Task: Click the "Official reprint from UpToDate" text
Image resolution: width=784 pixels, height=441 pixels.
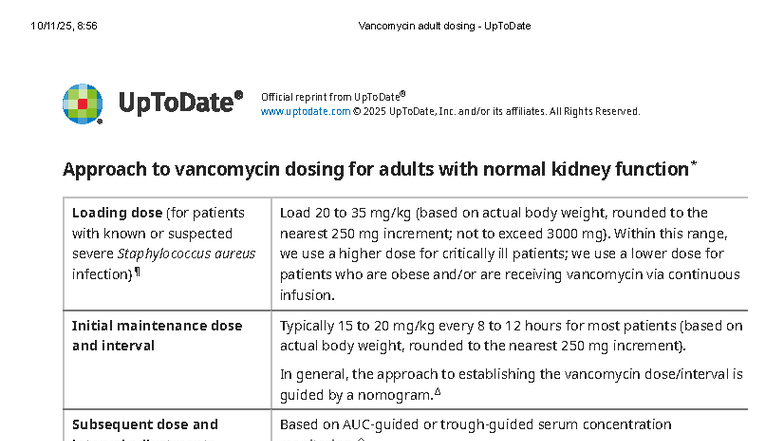Action: click(x=331, y=96)
